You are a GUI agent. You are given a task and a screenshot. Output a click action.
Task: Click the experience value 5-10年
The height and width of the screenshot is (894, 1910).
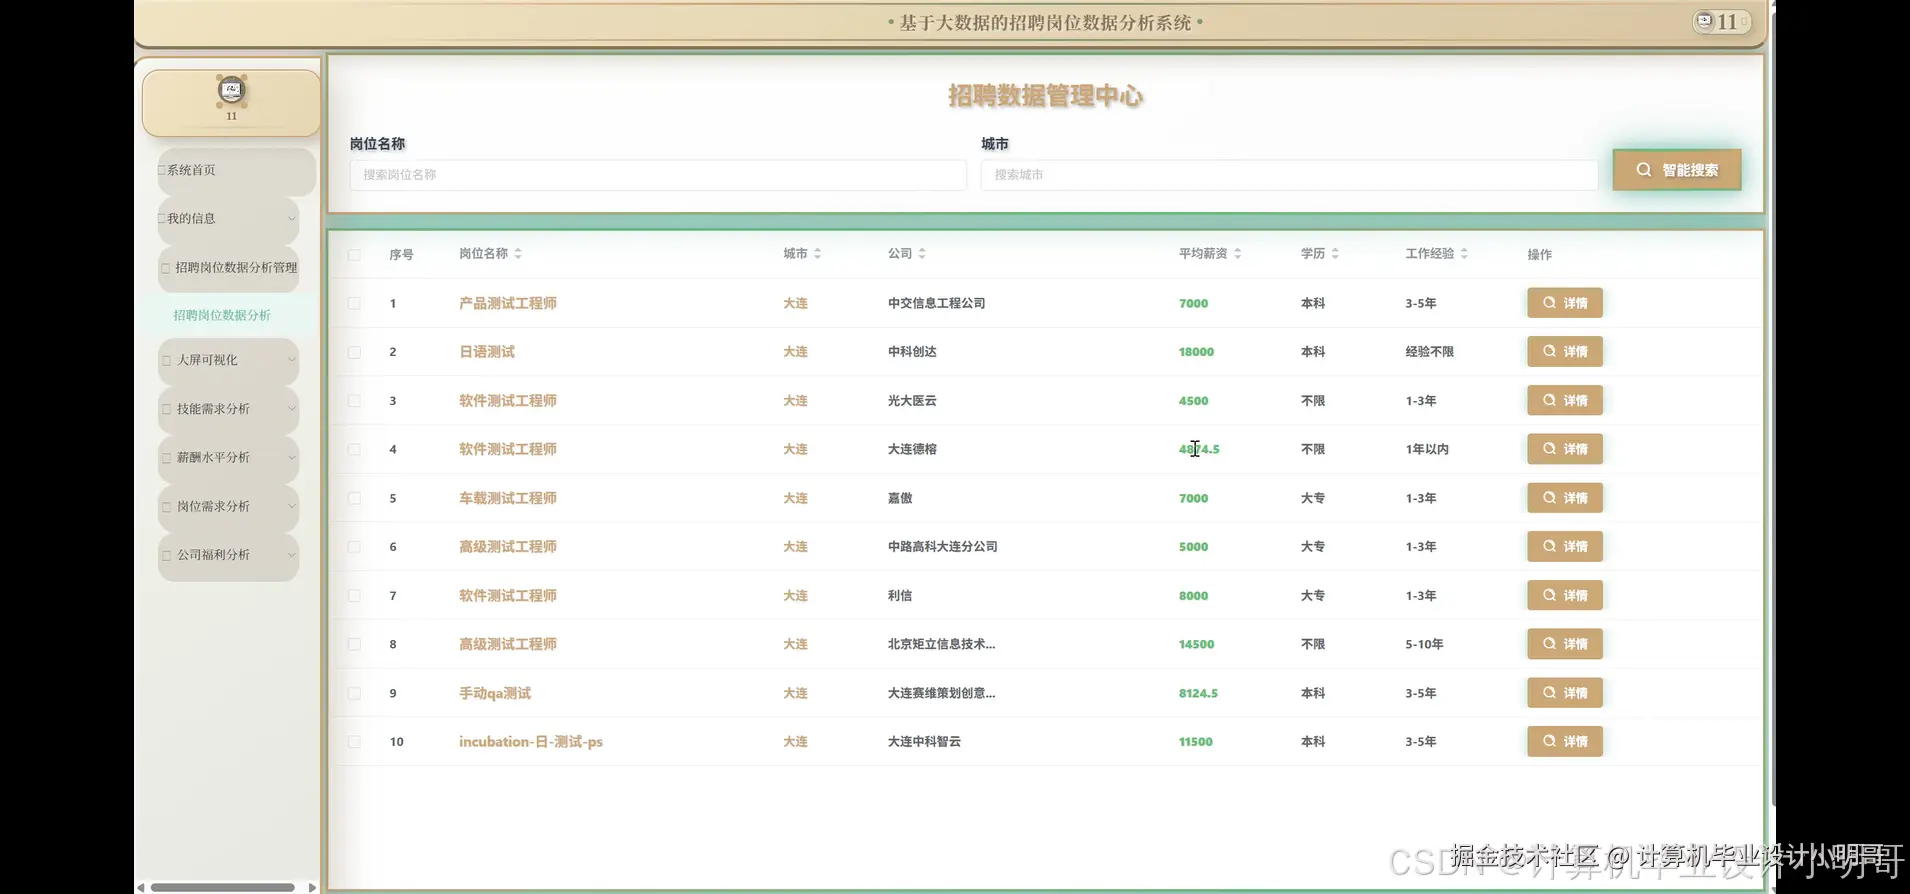click(x=1424, y=645)
